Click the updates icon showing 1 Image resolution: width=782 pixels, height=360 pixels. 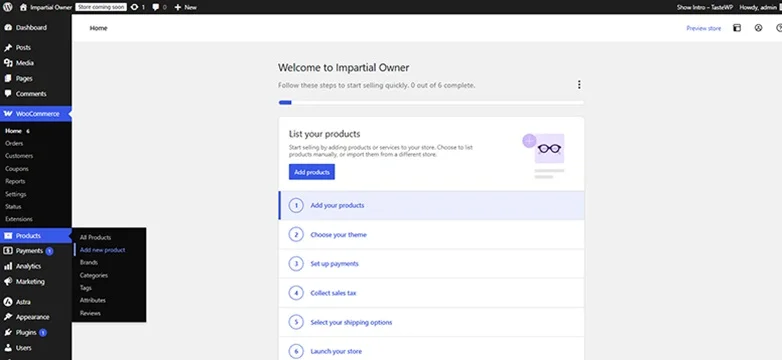coord(134,7)
